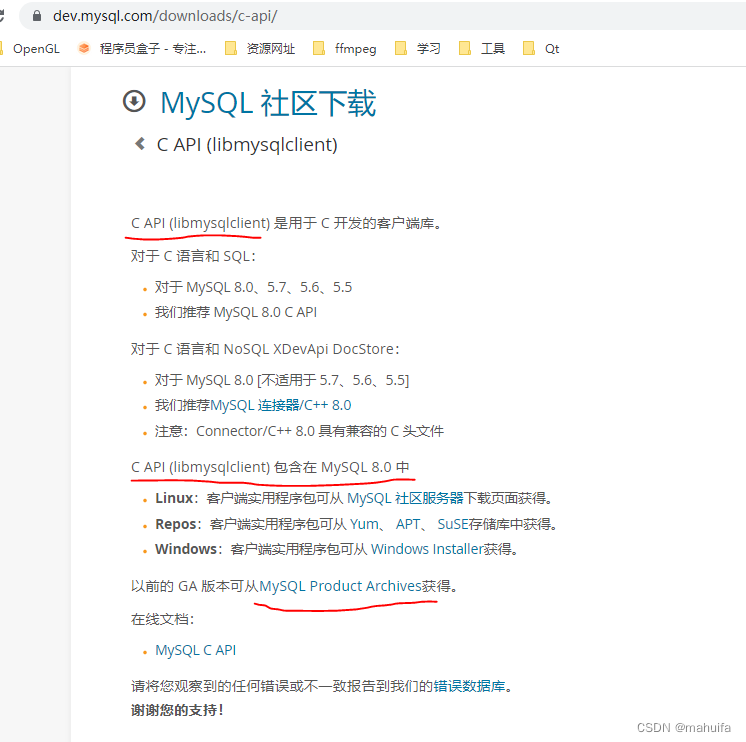The height and width of the screenshot is (742, 746).
Task: Open the MySQL 连接器/C++ 8.0 link
Action: click(281, 405)
